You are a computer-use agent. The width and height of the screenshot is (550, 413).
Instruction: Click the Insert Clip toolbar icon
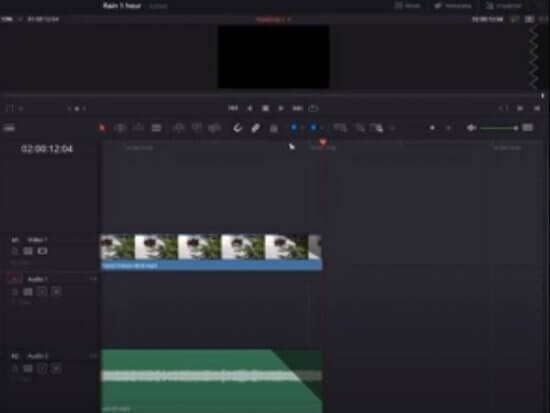179,128
